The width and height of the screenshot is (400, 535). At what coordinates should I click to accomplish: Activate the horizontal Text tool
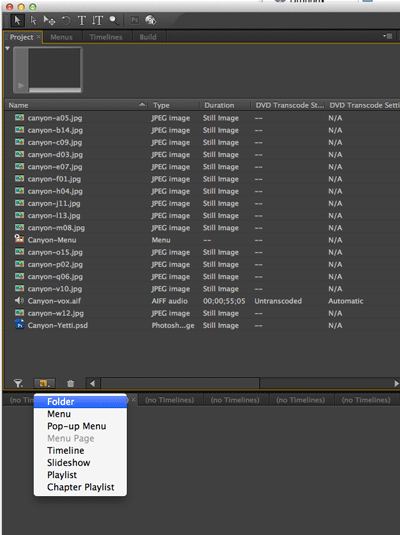(x=82, y=20)
